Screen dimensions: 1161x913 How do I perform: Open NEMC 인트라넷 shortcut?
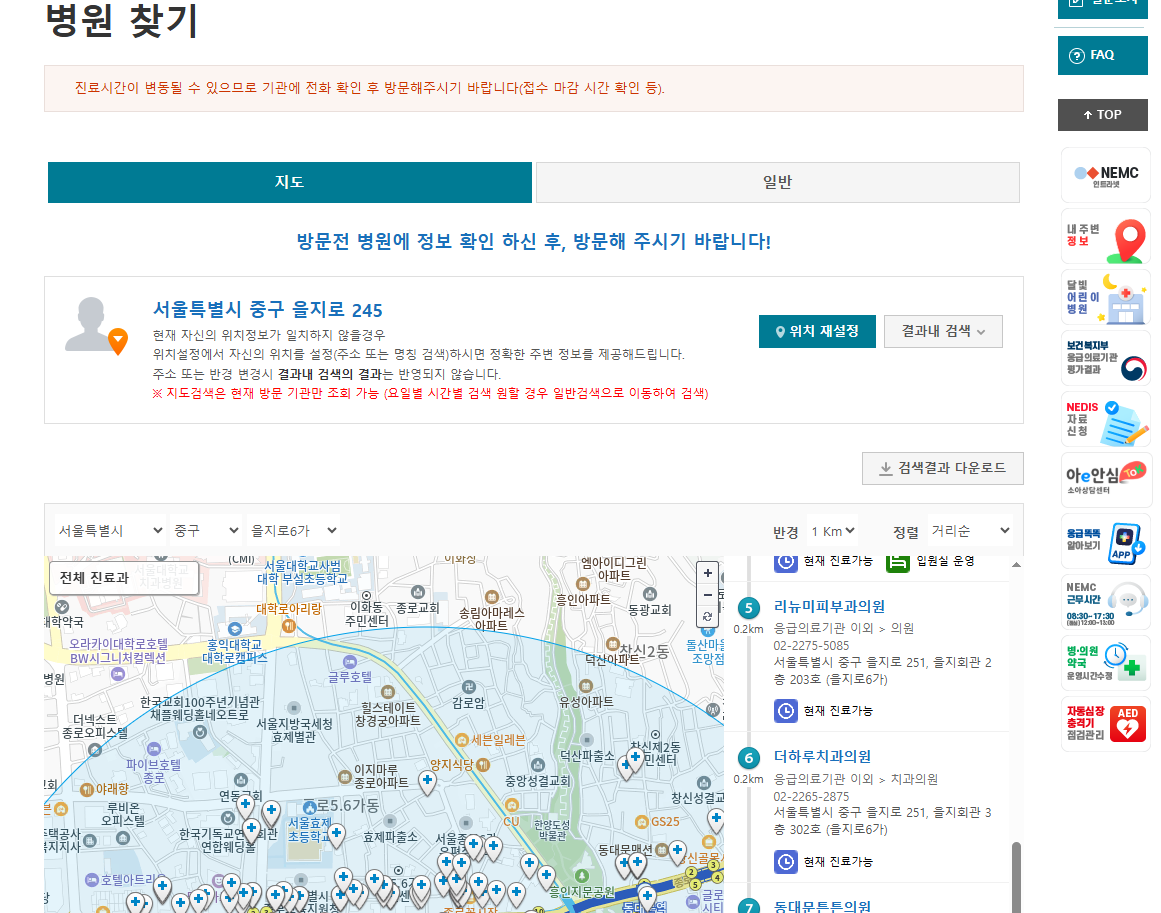[x=1105, y=175]
